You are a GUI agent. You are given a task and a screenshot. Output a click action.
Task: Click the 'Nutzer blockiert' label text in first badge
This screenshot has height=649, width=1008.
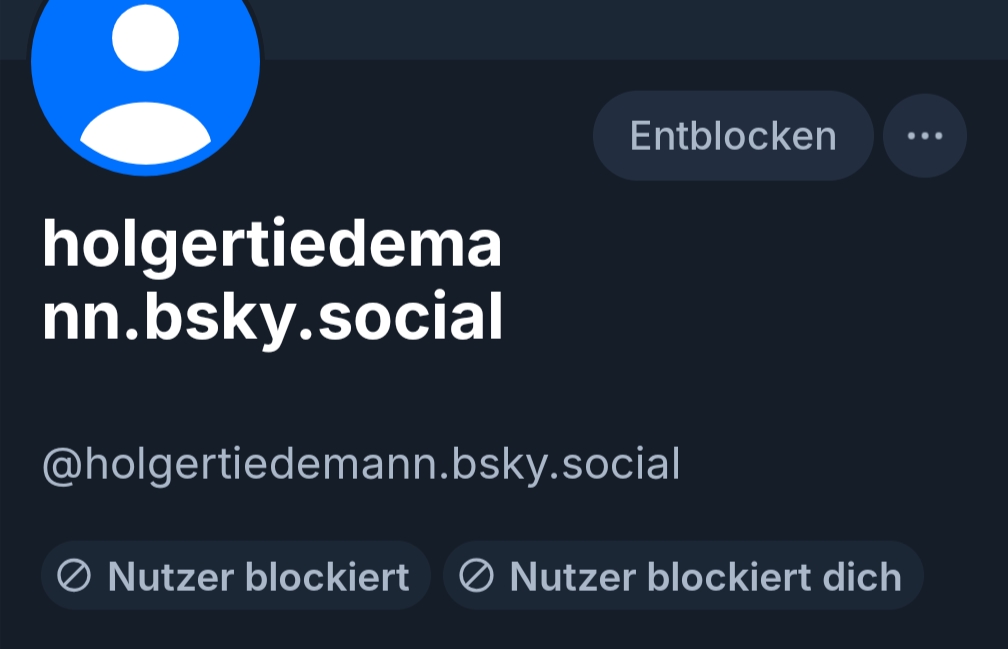258,577
